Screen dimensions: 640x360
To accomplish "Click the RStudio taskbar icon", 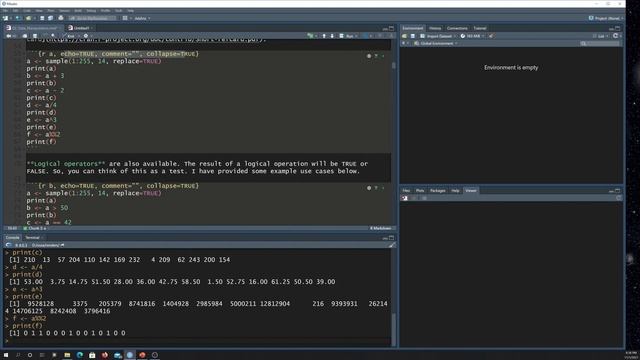I will [130, 355].
